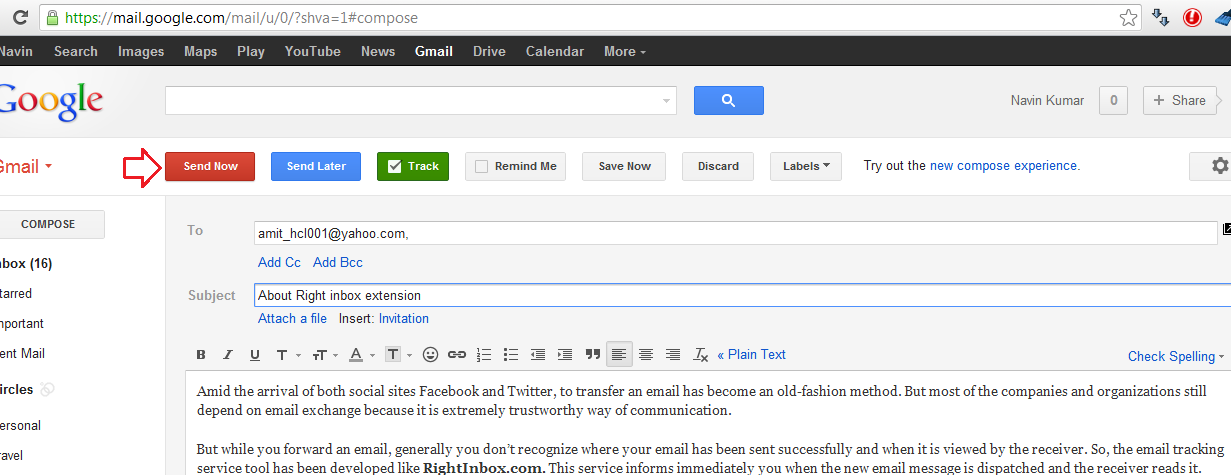Open the text color picker
Viewport: 1231px width, 475px height.
coord(362,355)
